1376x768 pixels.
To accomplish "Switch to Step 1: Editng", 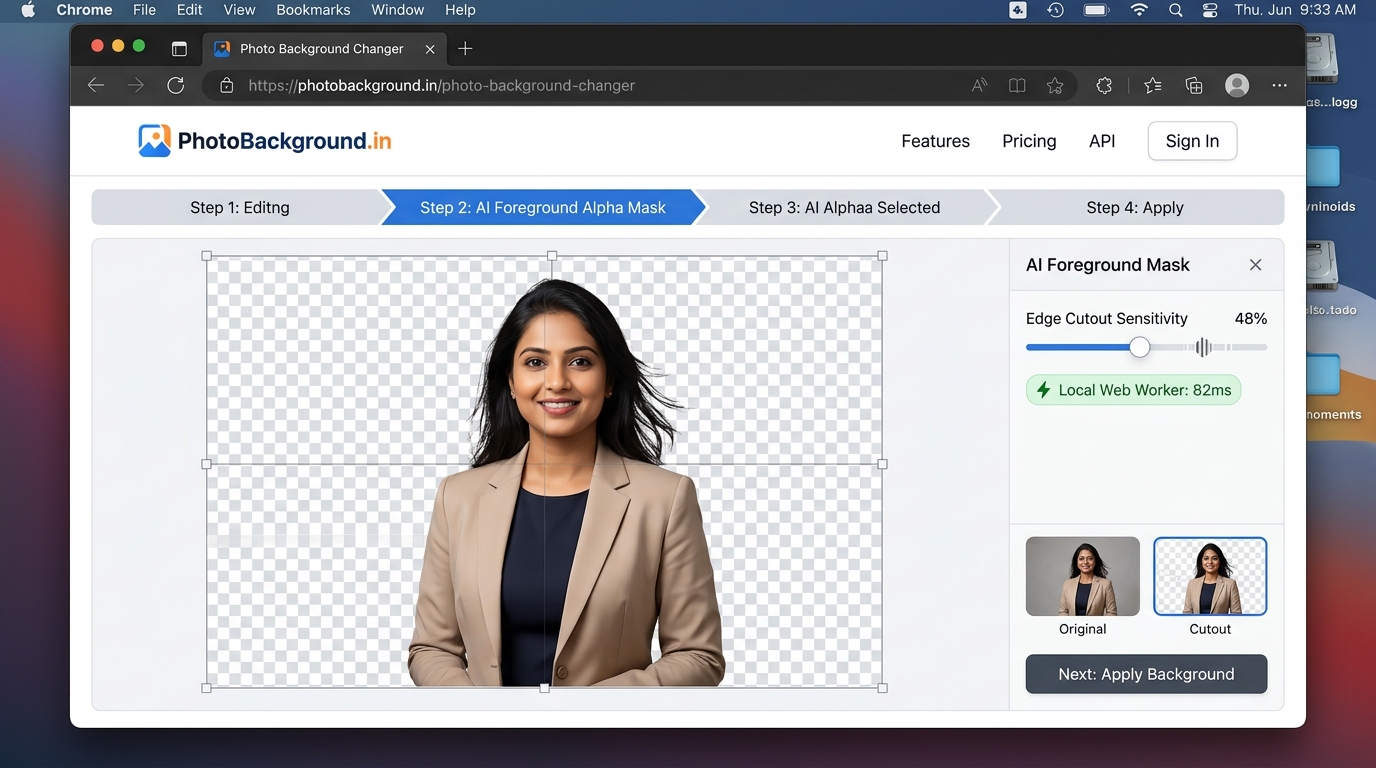I will click(238, 207).
